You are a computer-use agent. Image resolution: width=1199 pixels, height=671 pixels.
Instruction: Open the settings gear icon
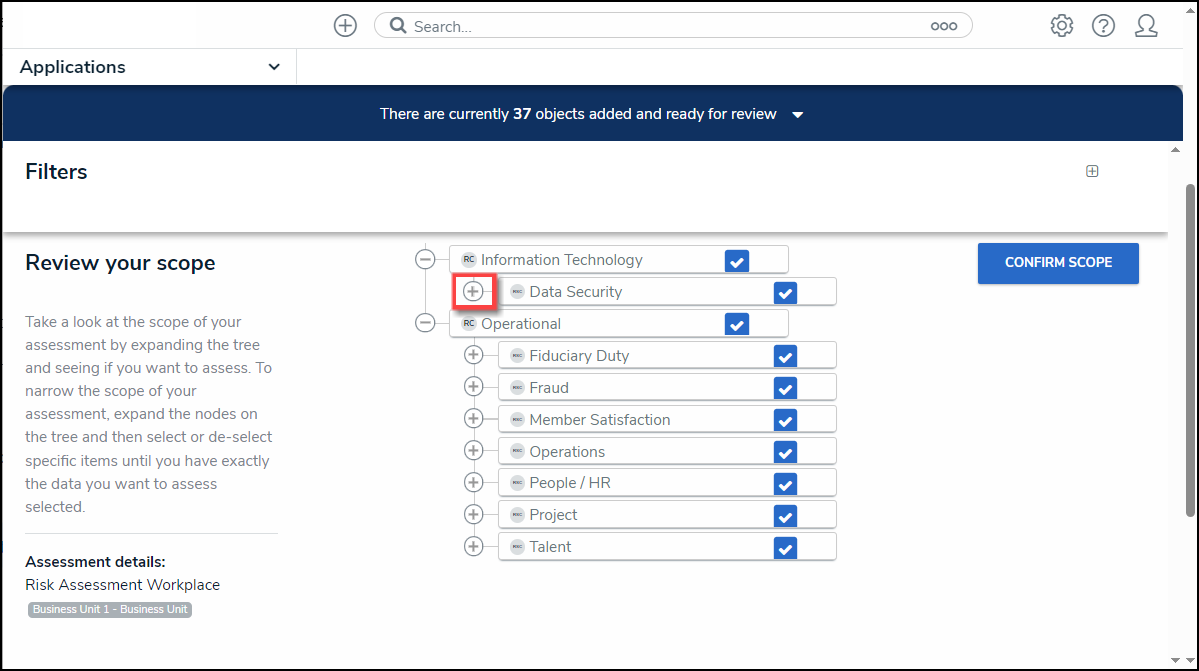point(1061,26)
